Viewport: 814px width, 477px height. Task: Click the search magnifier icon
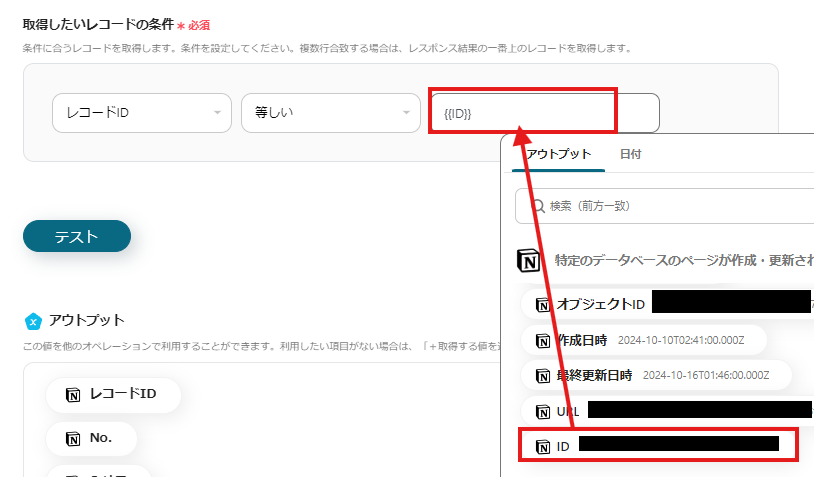click(x=538, y=206)
